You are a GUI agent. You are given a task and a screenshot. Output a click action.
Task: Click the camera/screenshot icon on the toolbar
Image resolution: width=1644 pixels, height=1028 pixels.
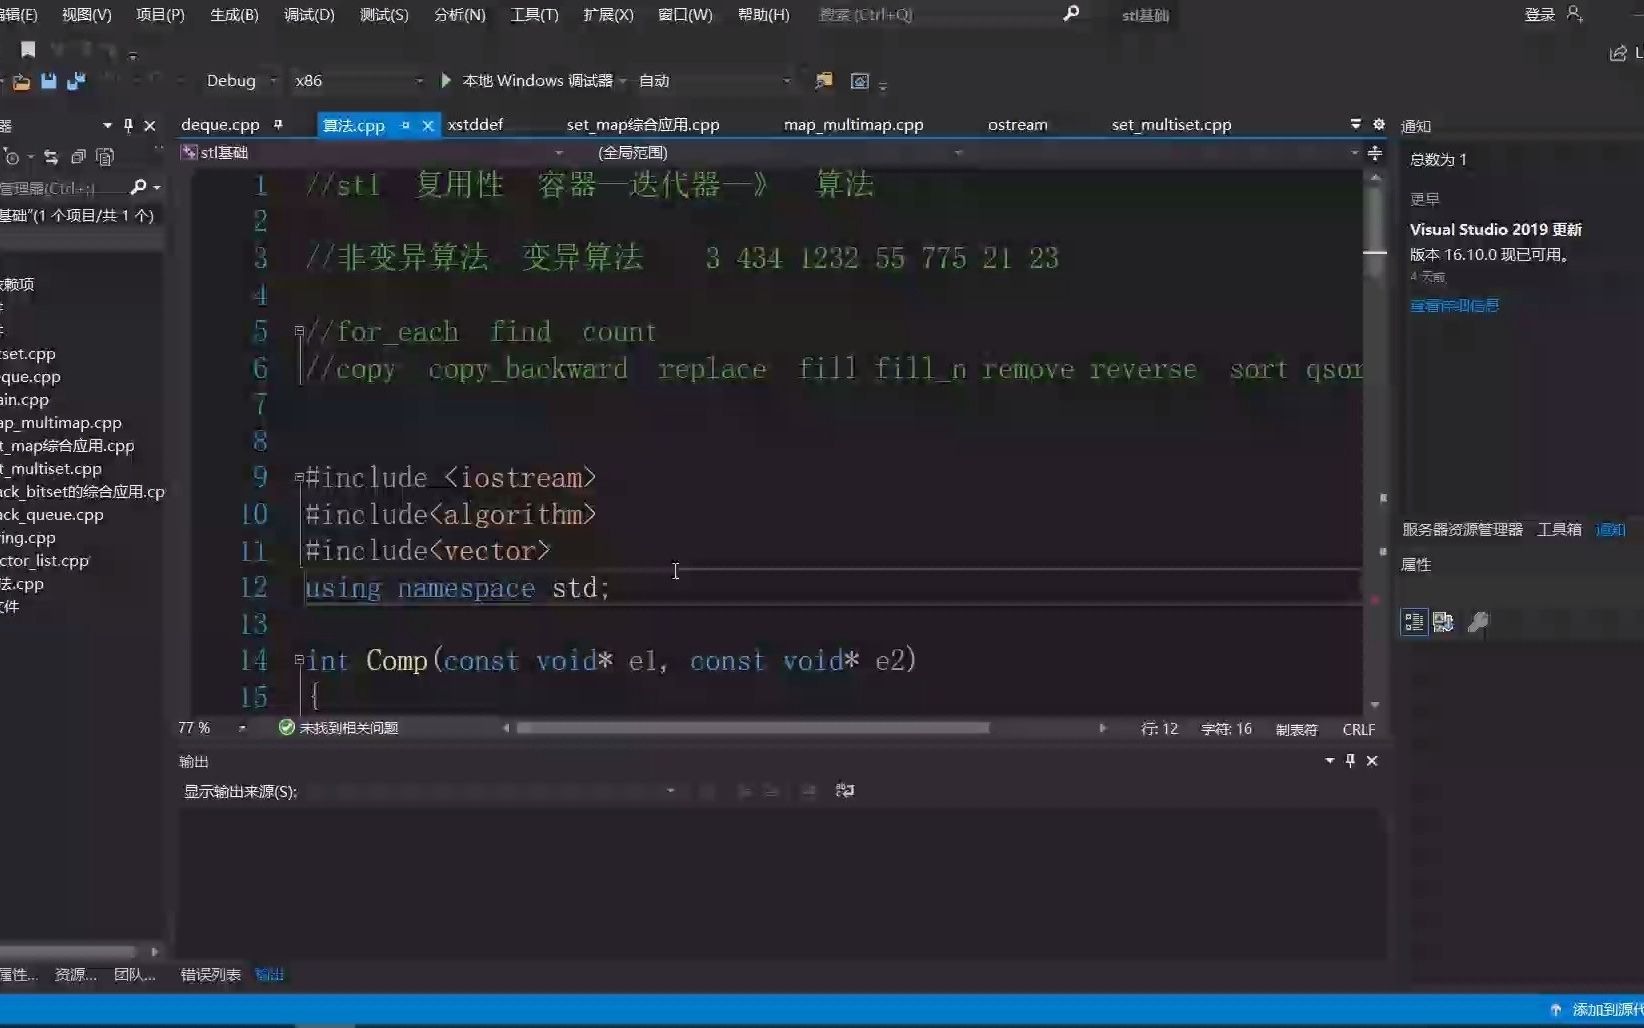[x=860, y=82]
